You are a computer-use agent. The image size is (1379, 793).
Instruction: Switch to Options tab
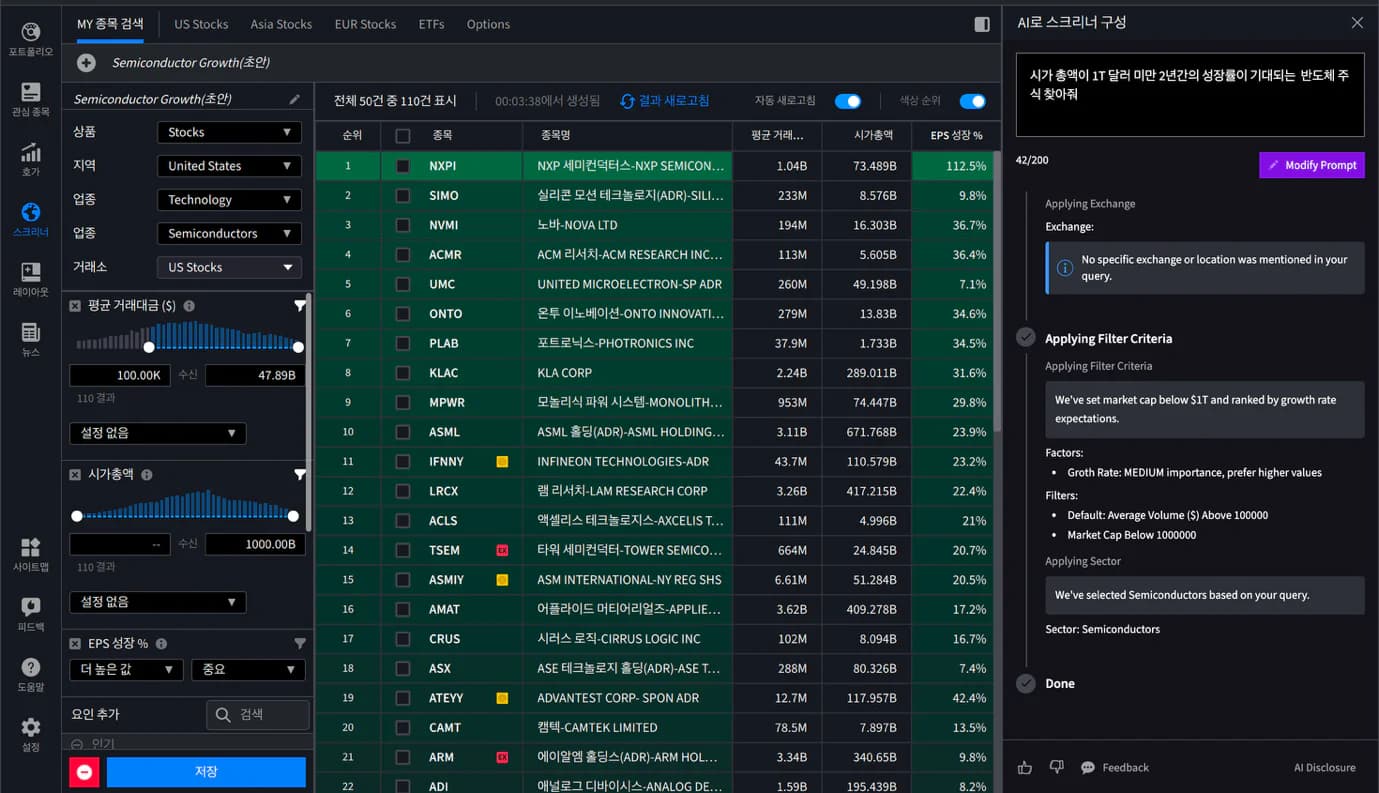[x=488, y=24]
